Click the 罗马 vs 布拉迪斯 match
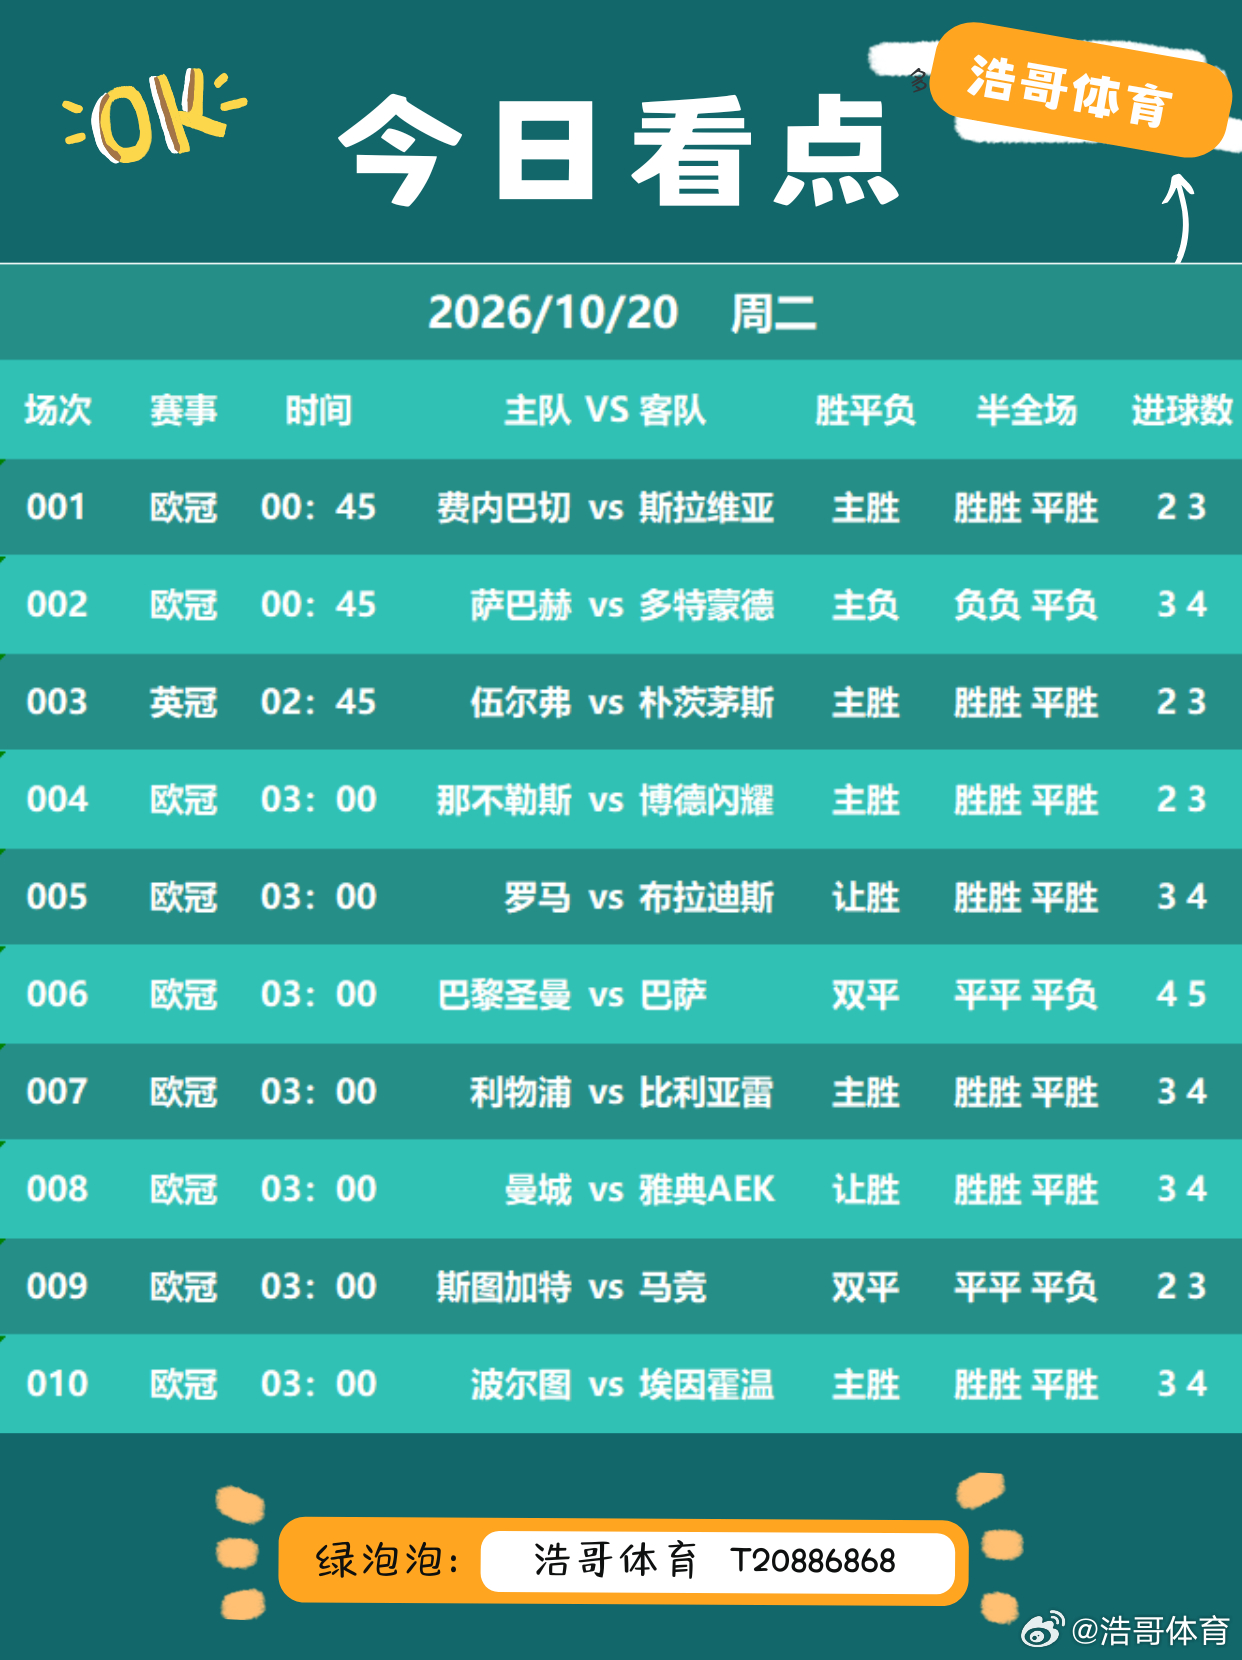 639,897
